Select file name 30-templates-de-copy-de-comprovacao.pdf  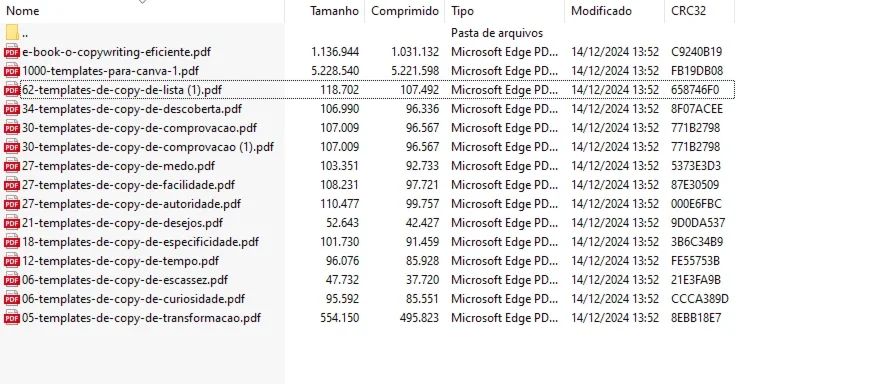[x=139, y=128]
